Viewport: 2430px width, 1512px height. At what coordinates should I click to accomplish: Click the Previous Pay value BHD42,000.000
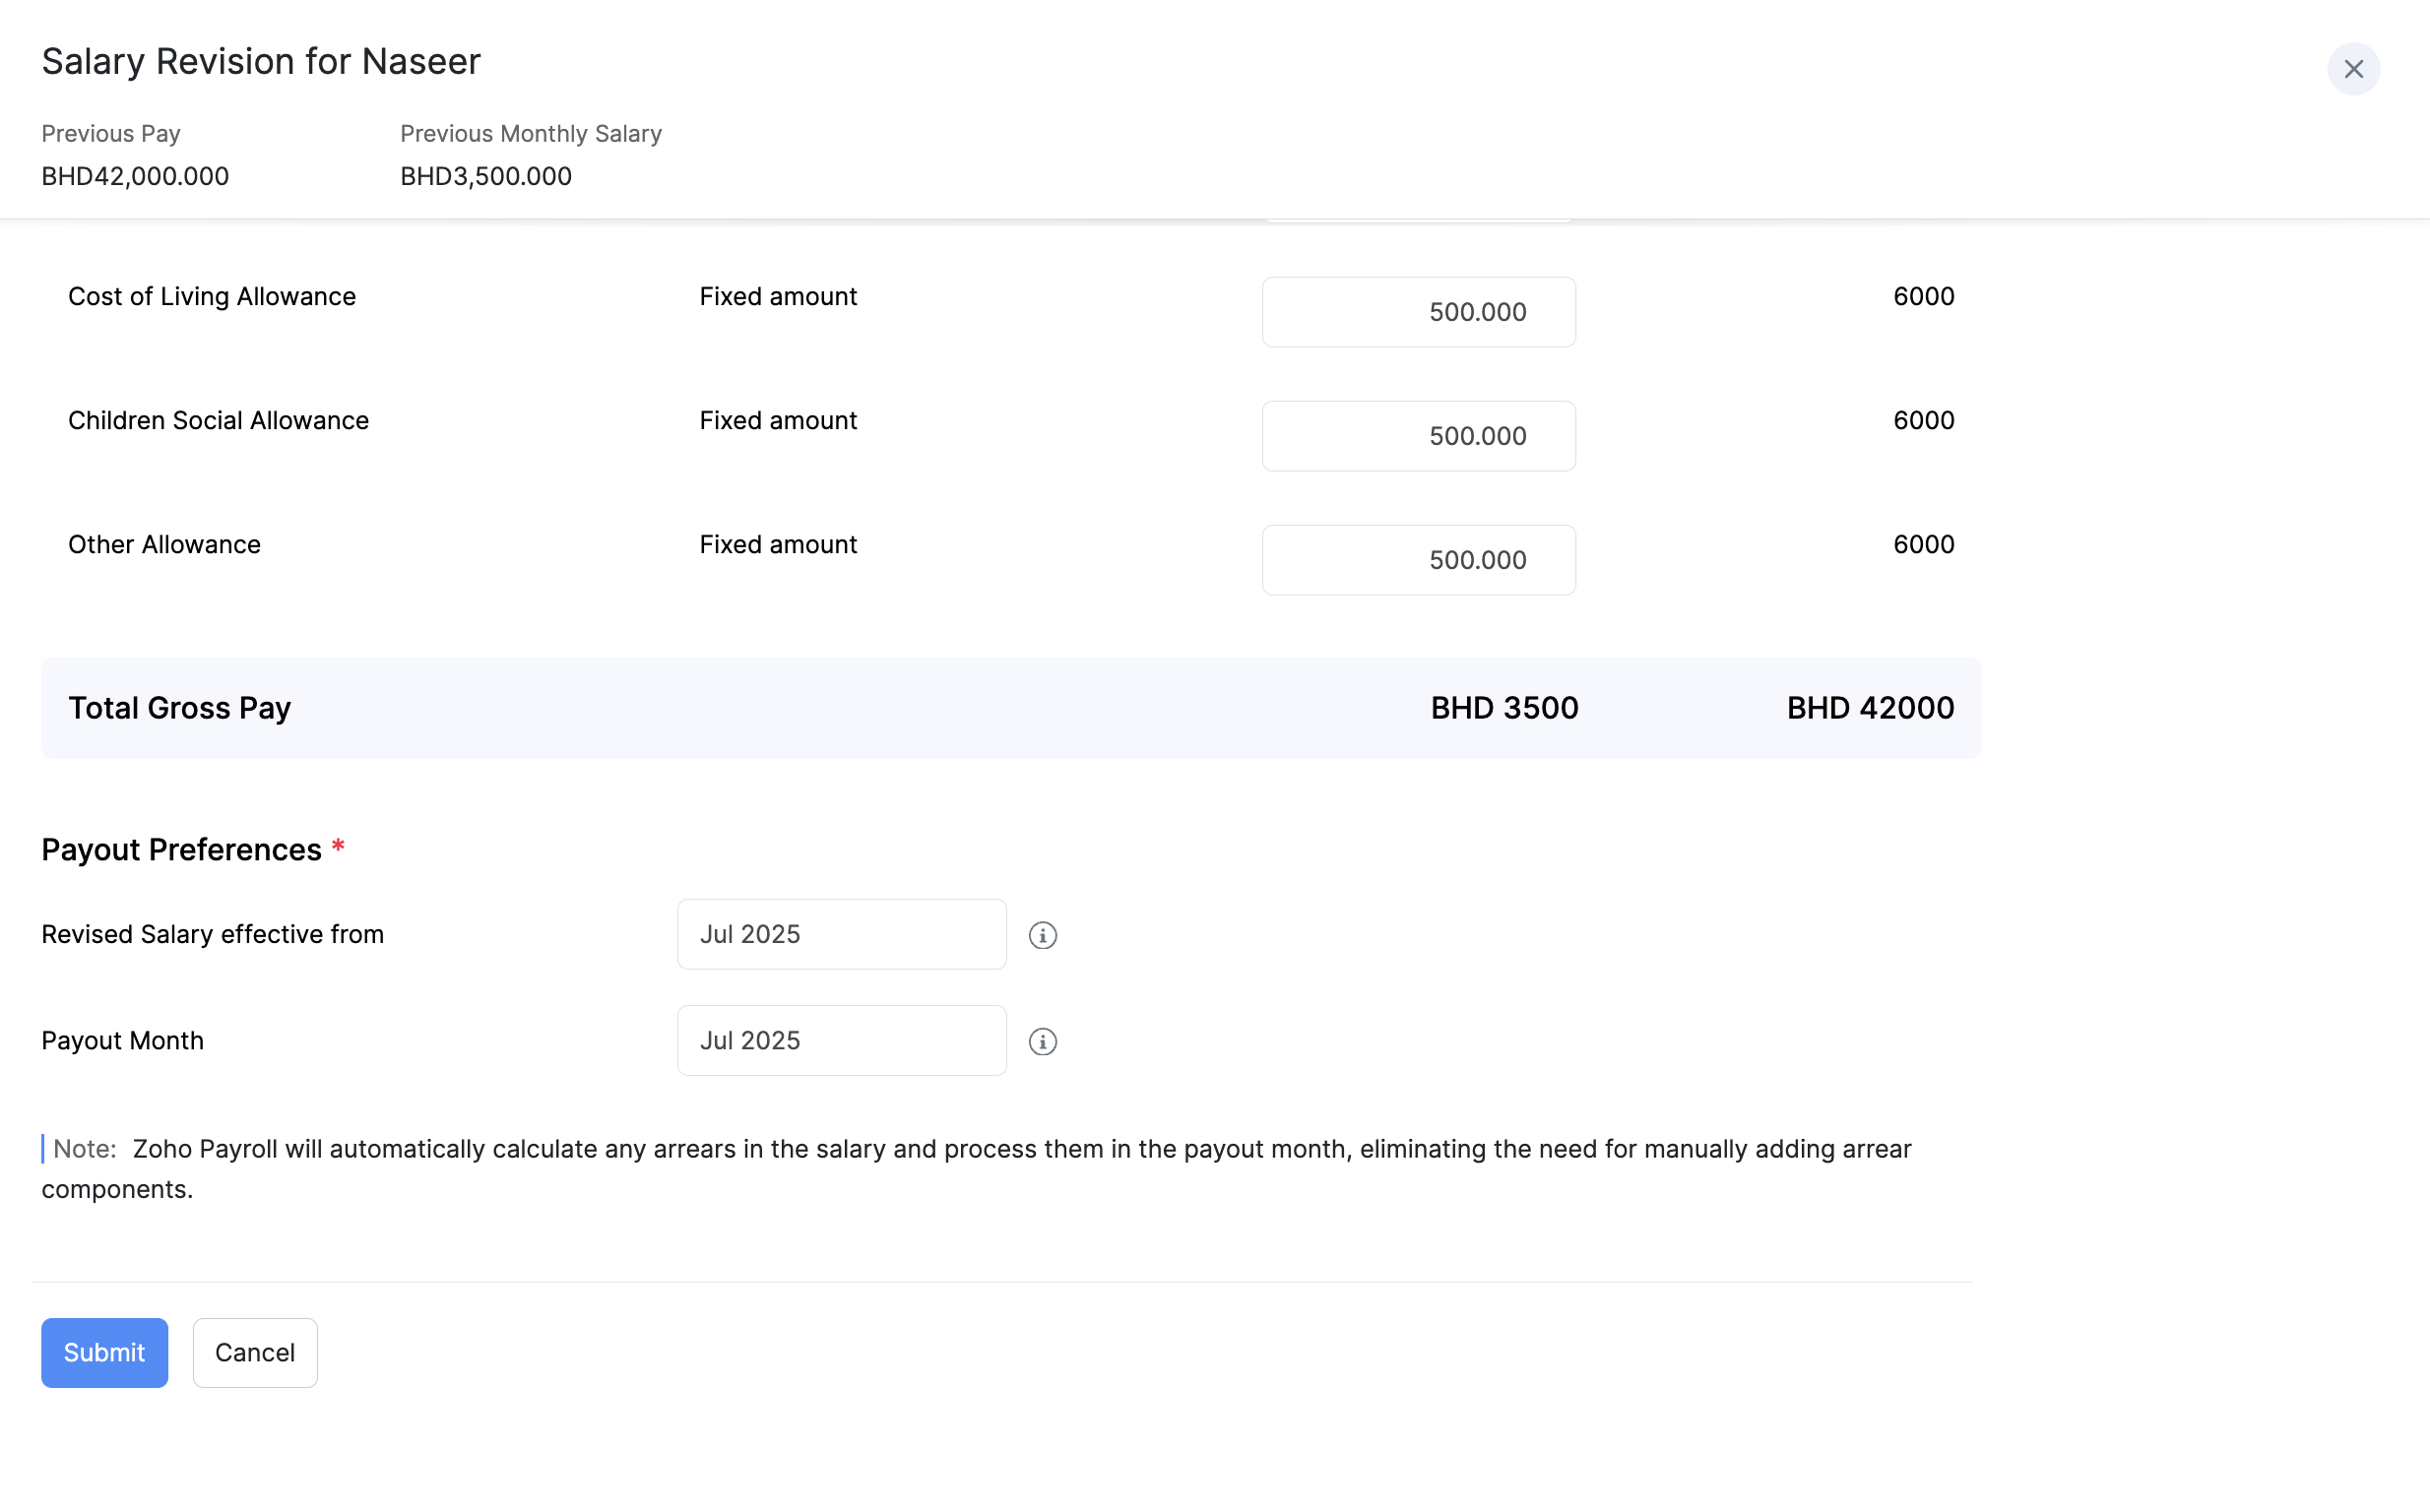click(x=135, y=176)
